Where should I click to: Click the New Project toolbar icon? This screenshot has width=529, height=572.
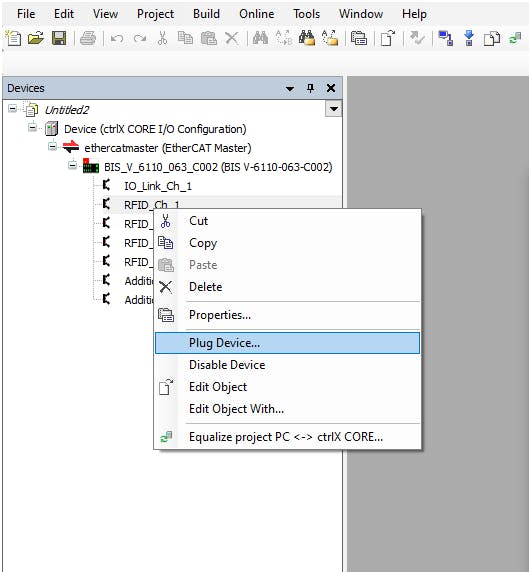click(x=13, y=38)
